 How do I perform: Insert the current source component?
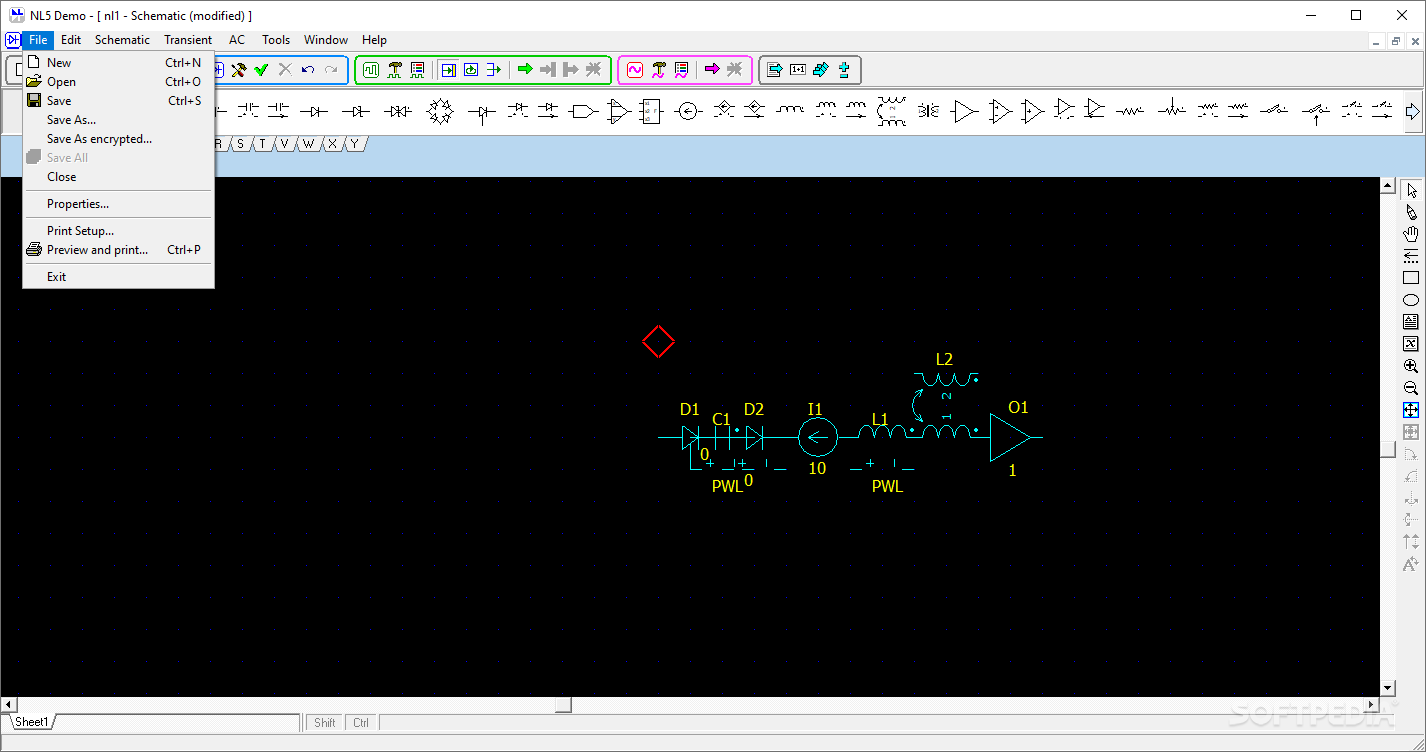(x=687, y=111)
